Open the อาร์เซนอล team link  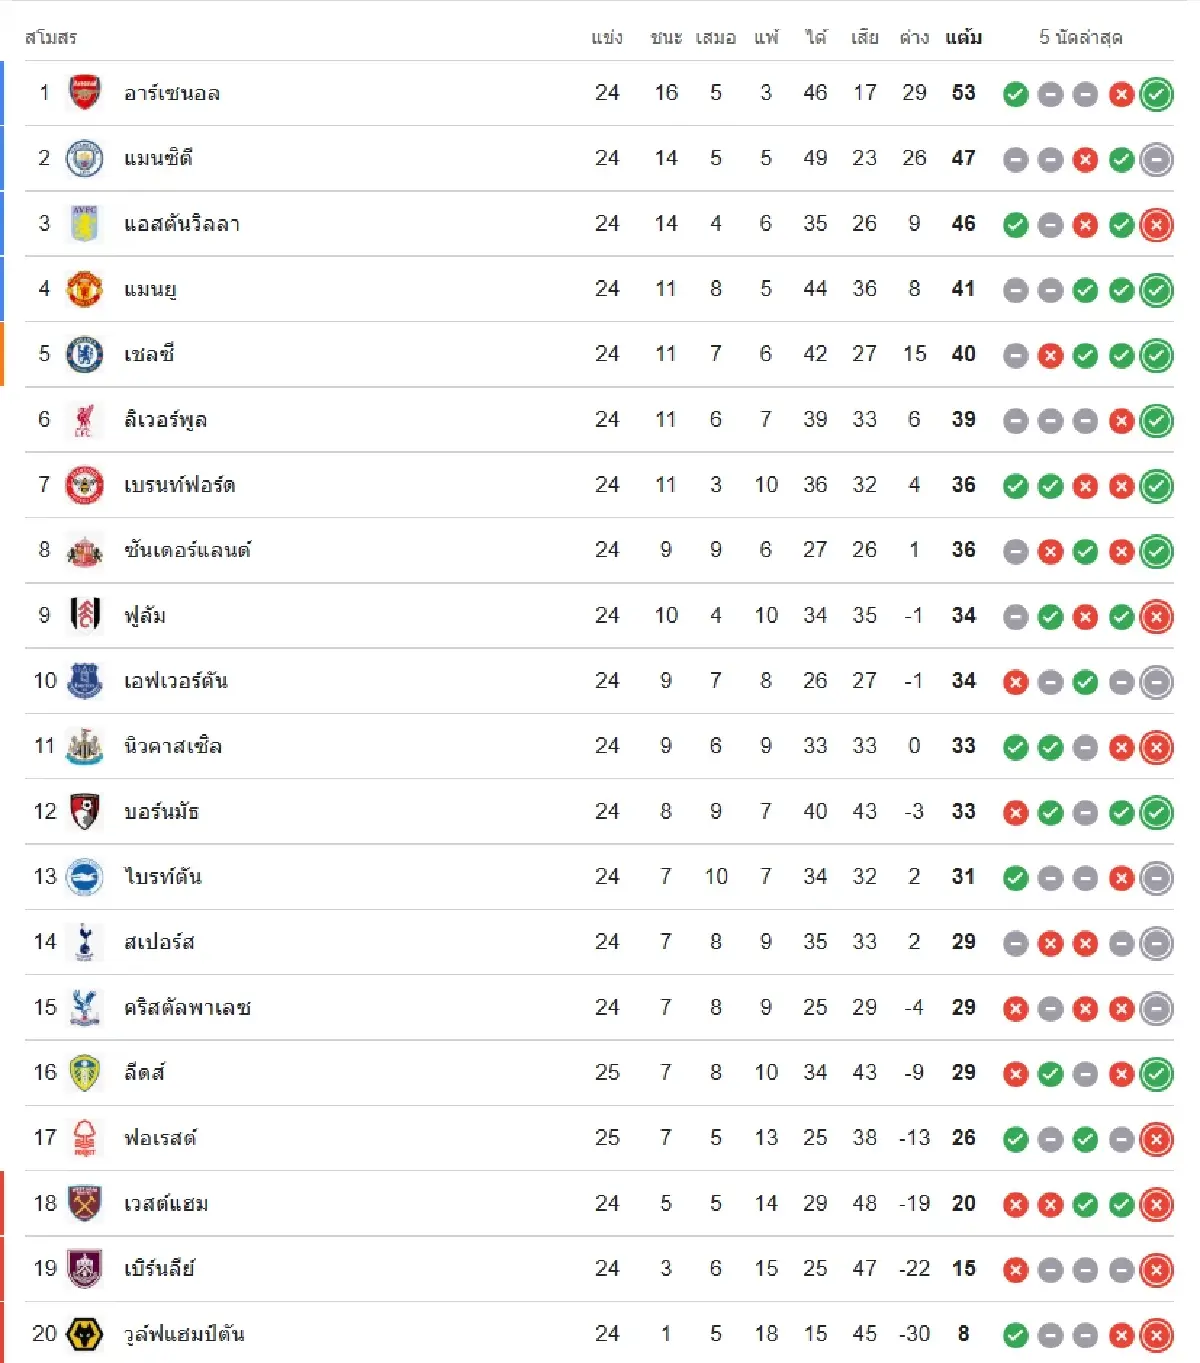[171, 93]
